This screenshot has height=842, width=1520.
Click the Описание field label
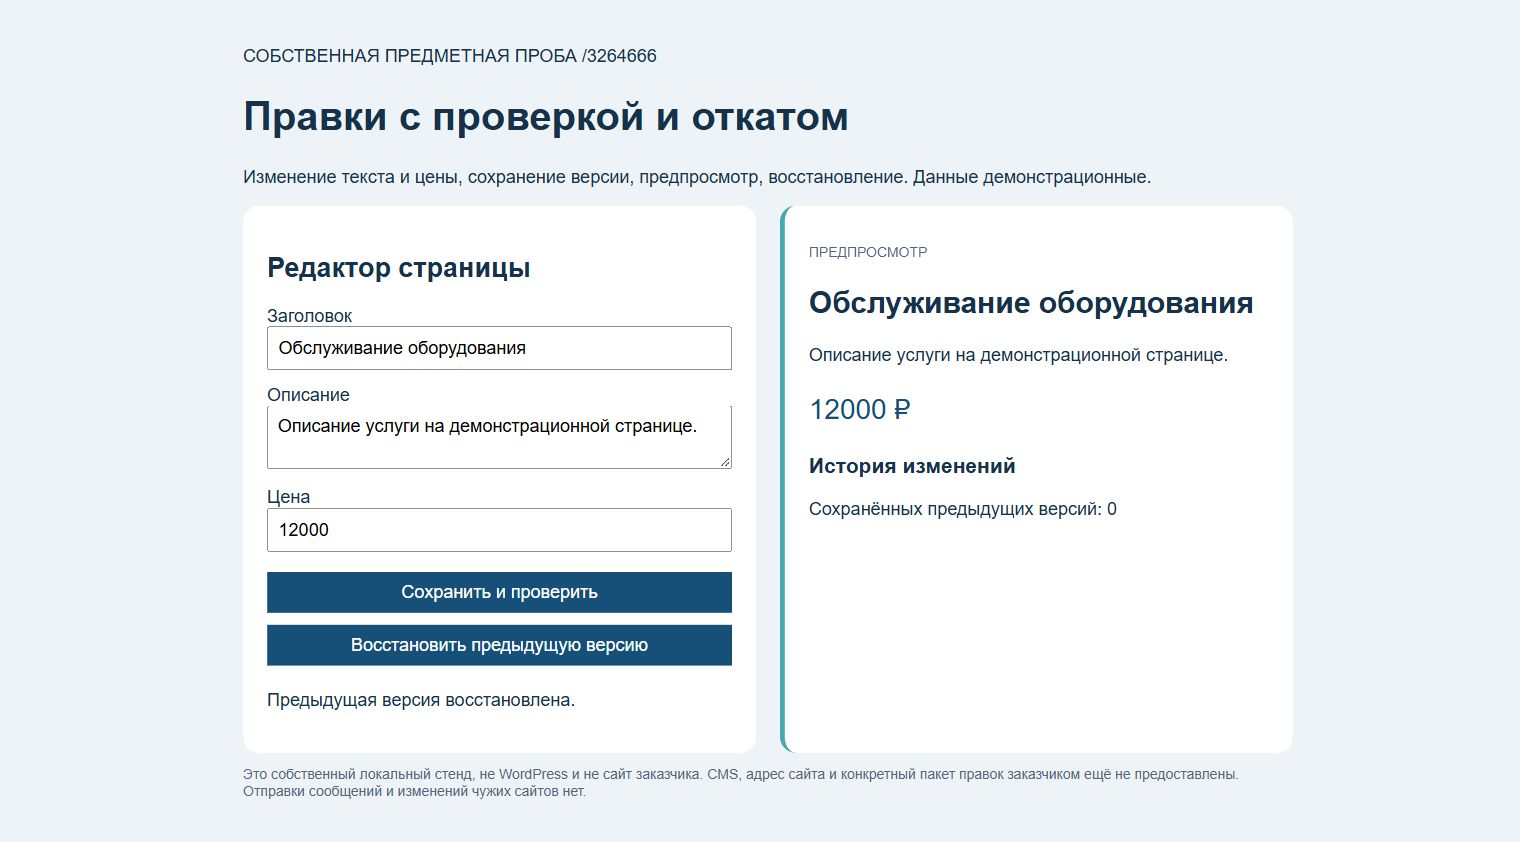308,395
